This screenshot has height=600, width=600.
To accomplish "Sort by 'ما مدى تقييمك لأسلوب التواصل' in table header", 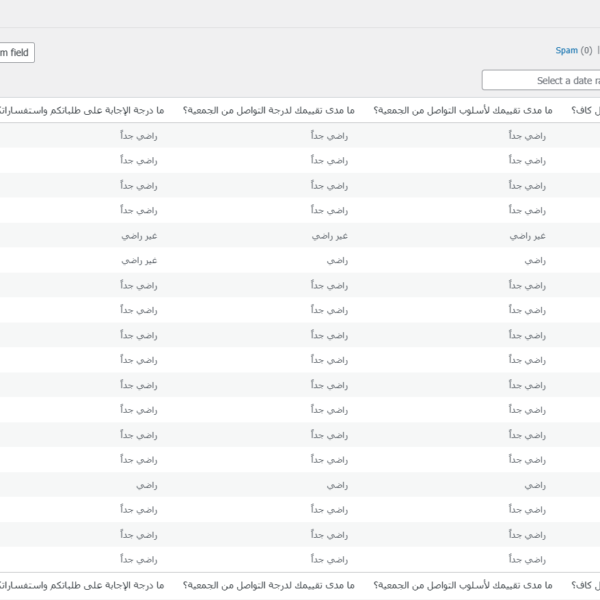I will click(x=463, y=111).
